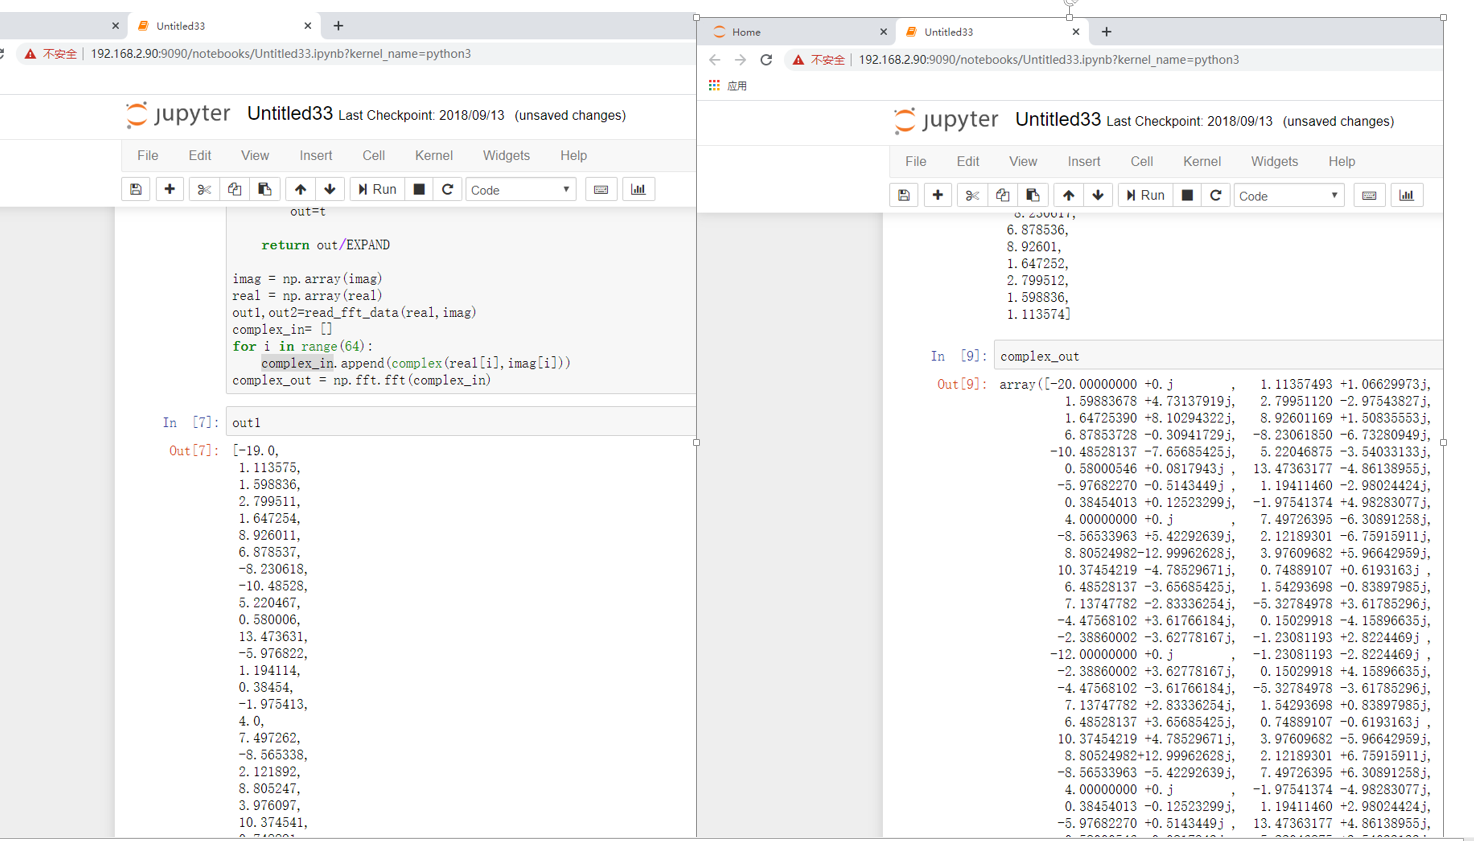Open Help menu in right window

(x=1342, y=161)
